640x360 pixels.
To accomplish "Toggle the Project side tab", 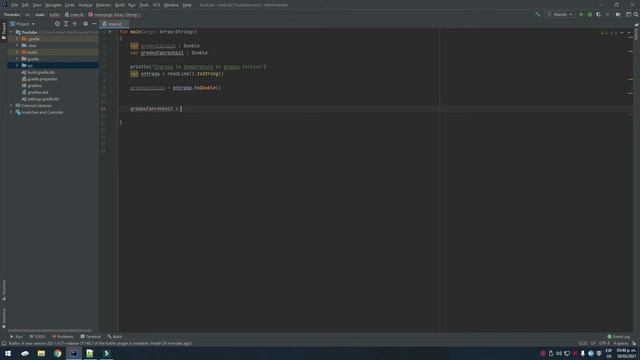I will (x=4, y=31).
